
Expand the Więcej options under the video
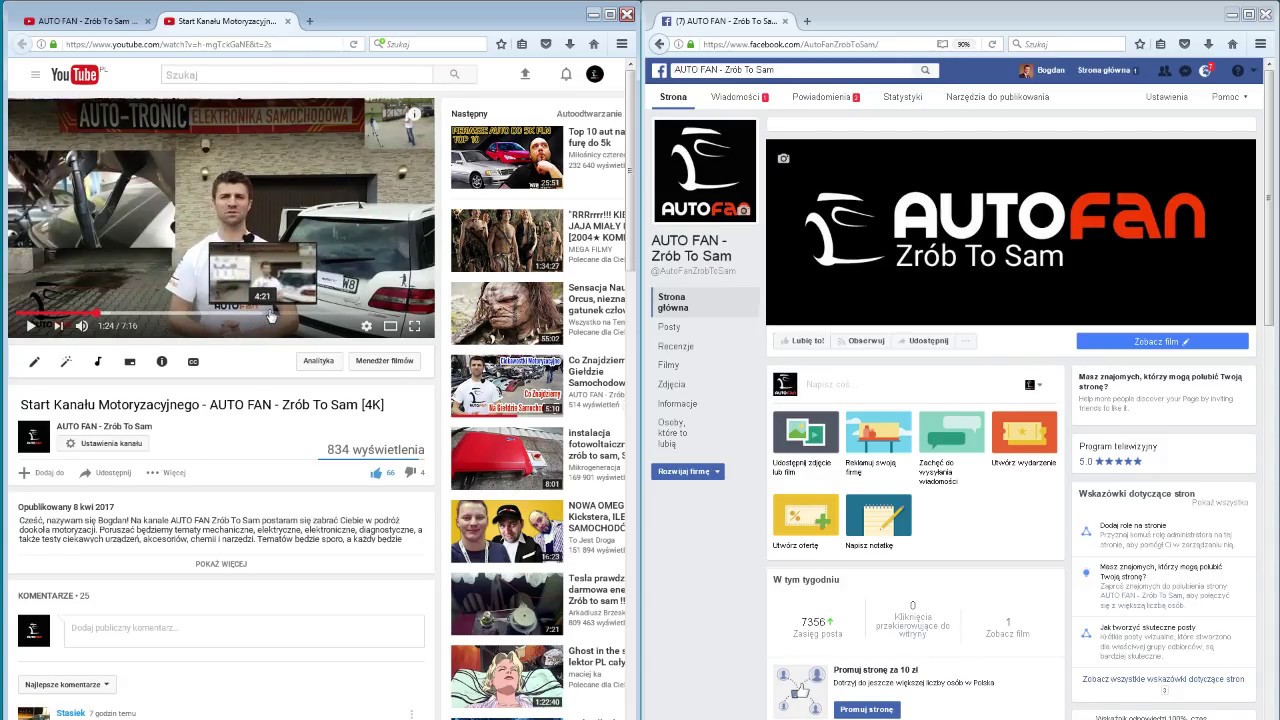coord(166,473)
